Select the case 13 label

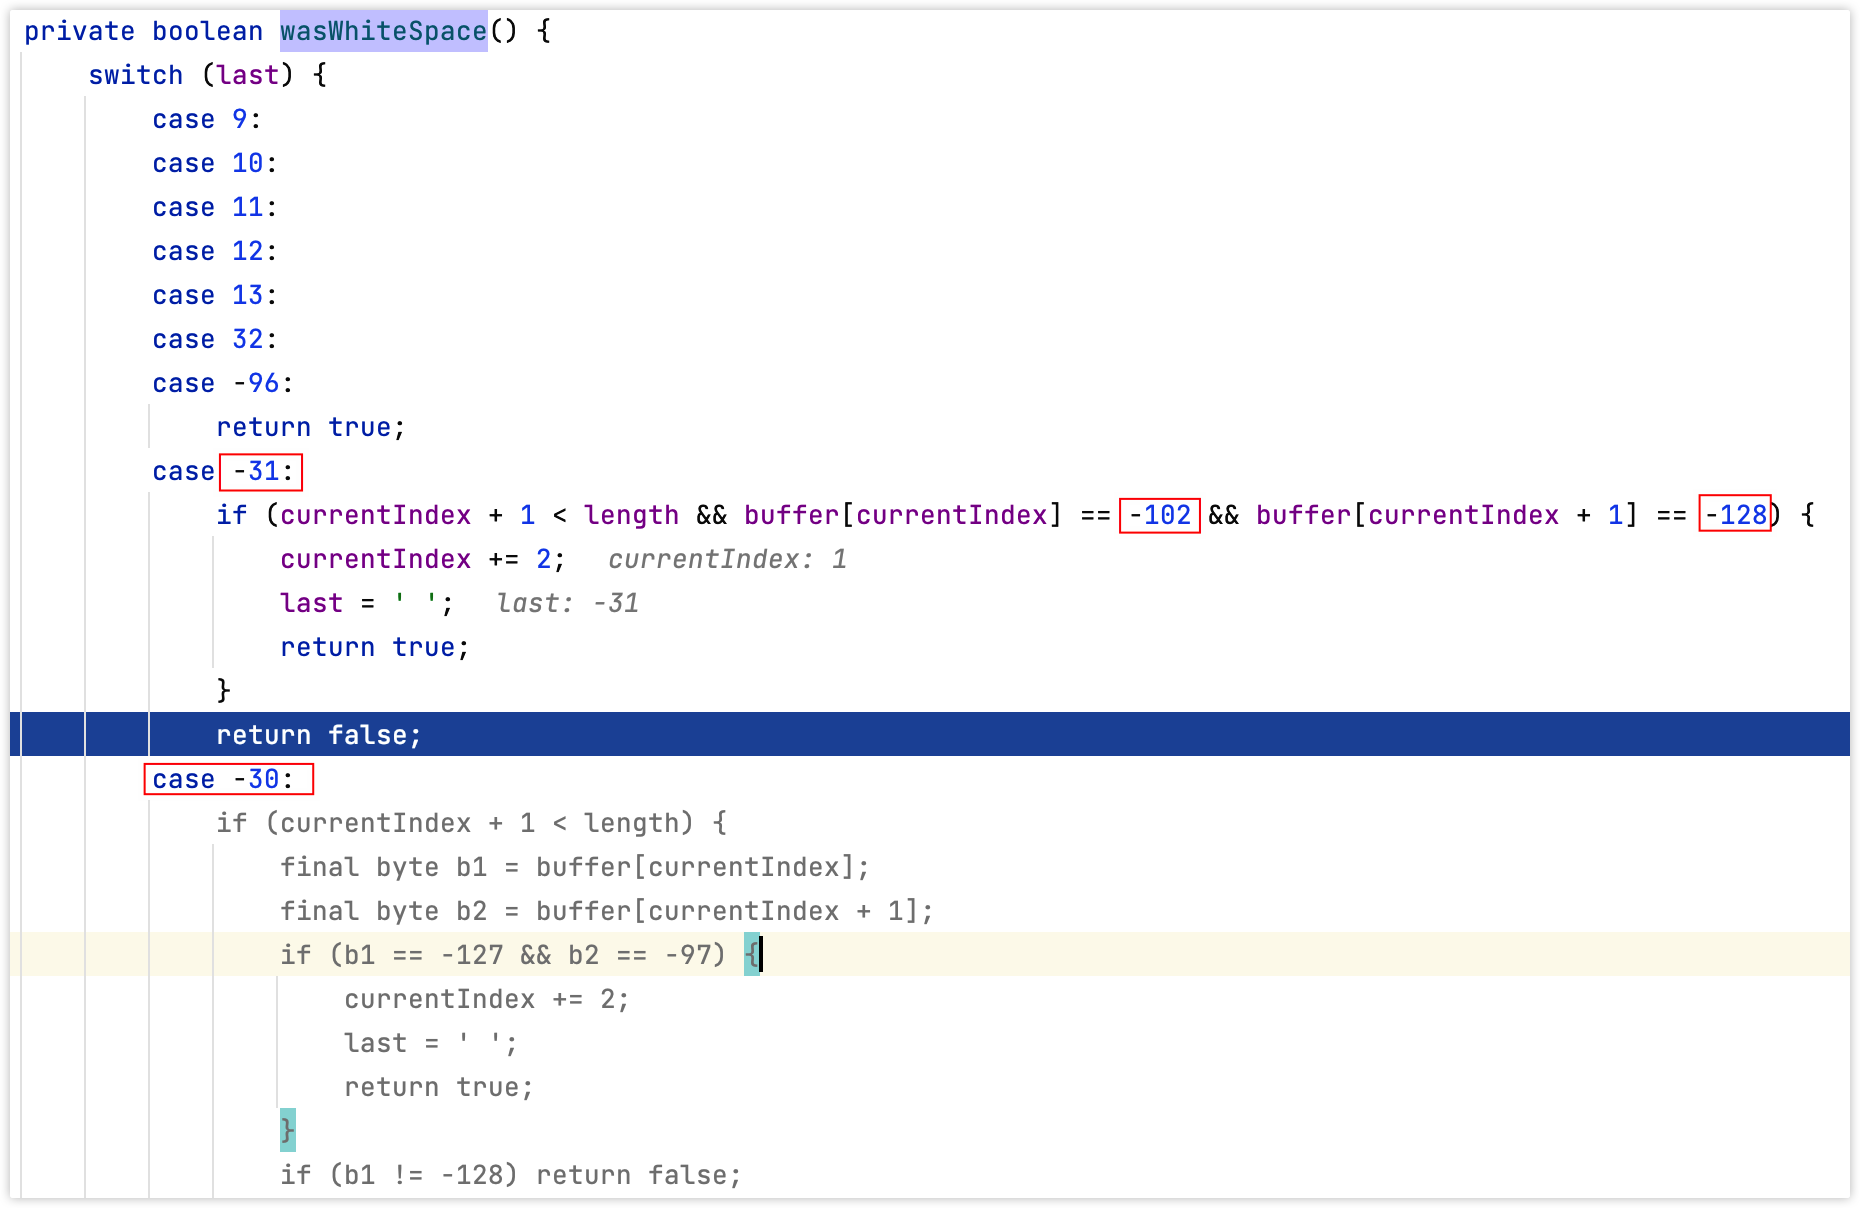click(213, 295)
